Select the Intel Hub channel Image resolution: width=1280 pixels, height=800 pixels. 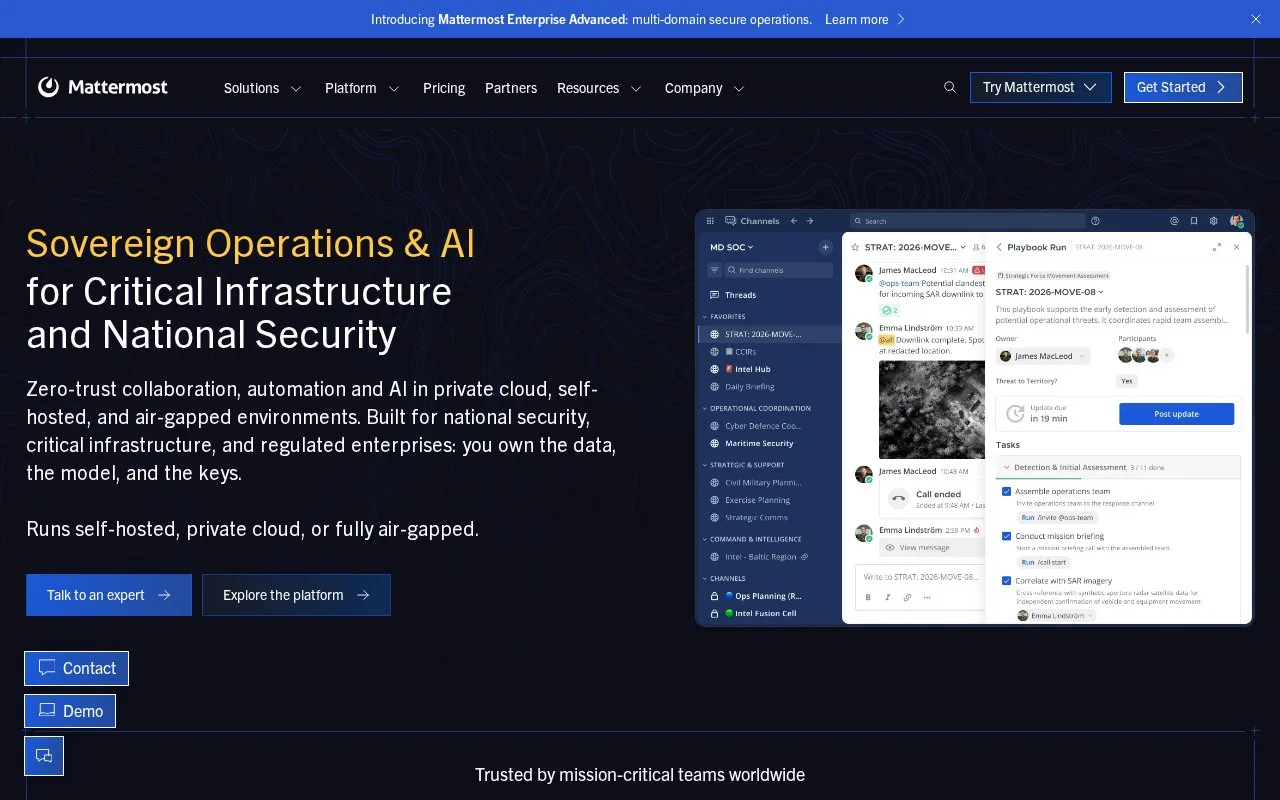pos(770,370)
